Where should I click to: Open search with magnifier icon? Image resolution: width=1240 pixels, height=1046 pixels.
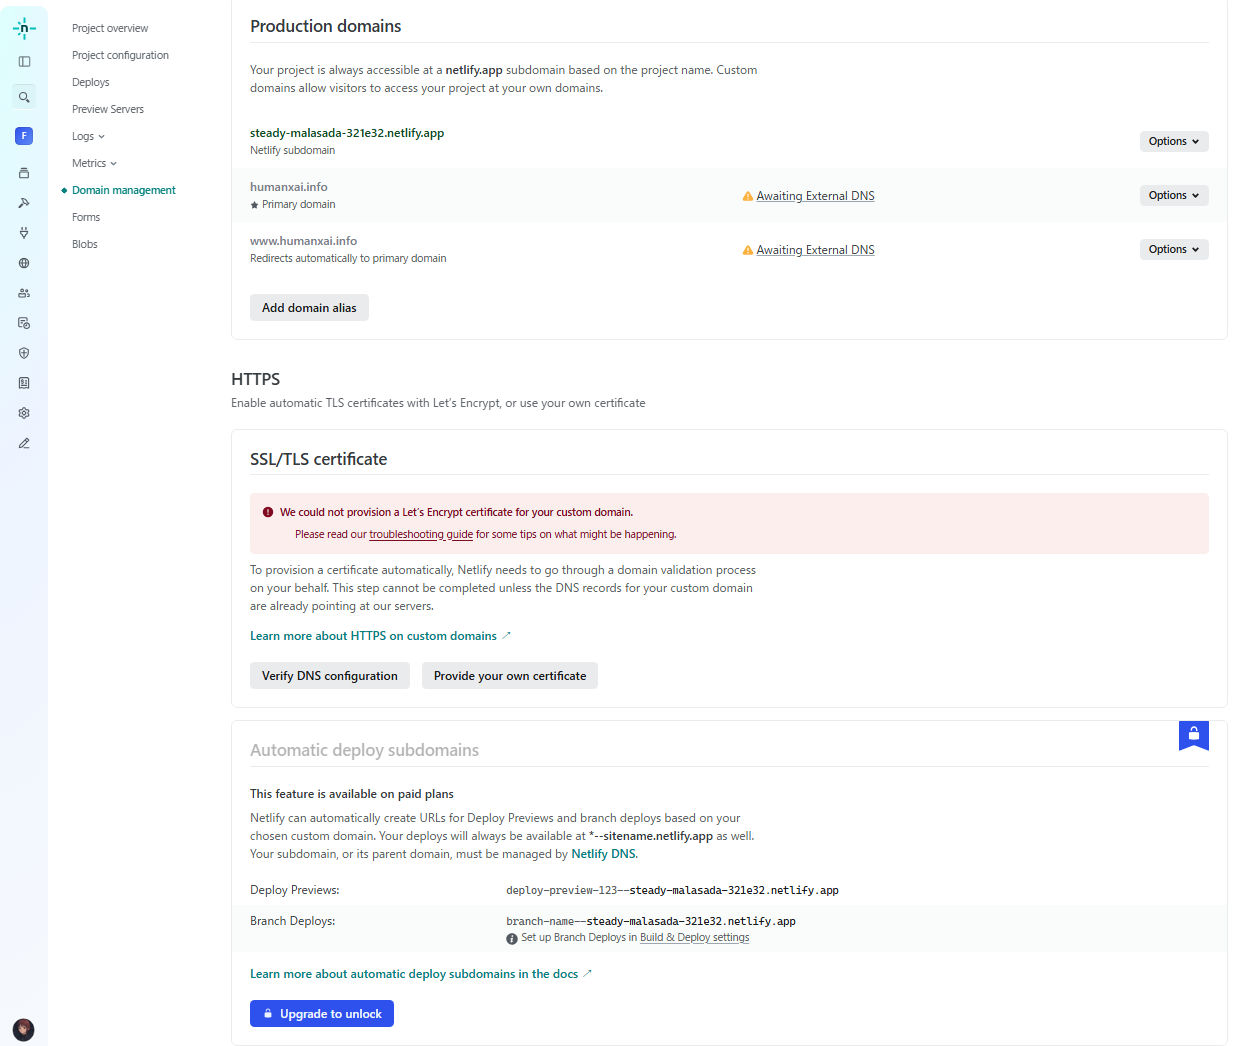pos(24,97)
